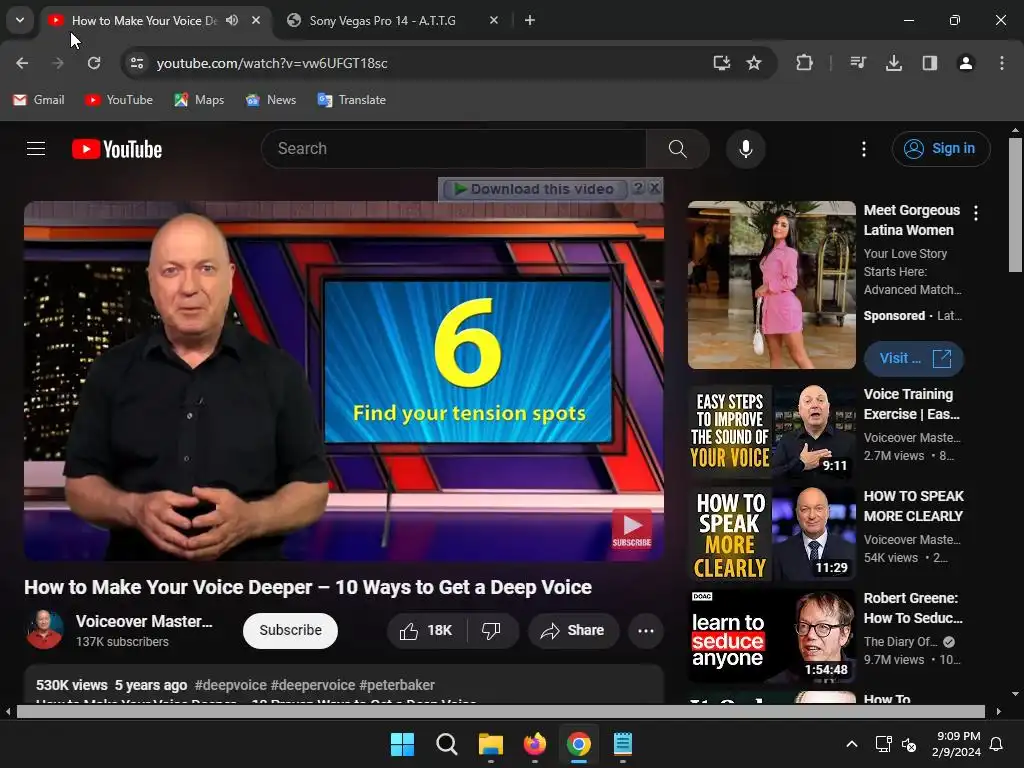Open the tab search dropdown arrow
The width and height of the screenshot is (1024, 768).
[20, 20]
